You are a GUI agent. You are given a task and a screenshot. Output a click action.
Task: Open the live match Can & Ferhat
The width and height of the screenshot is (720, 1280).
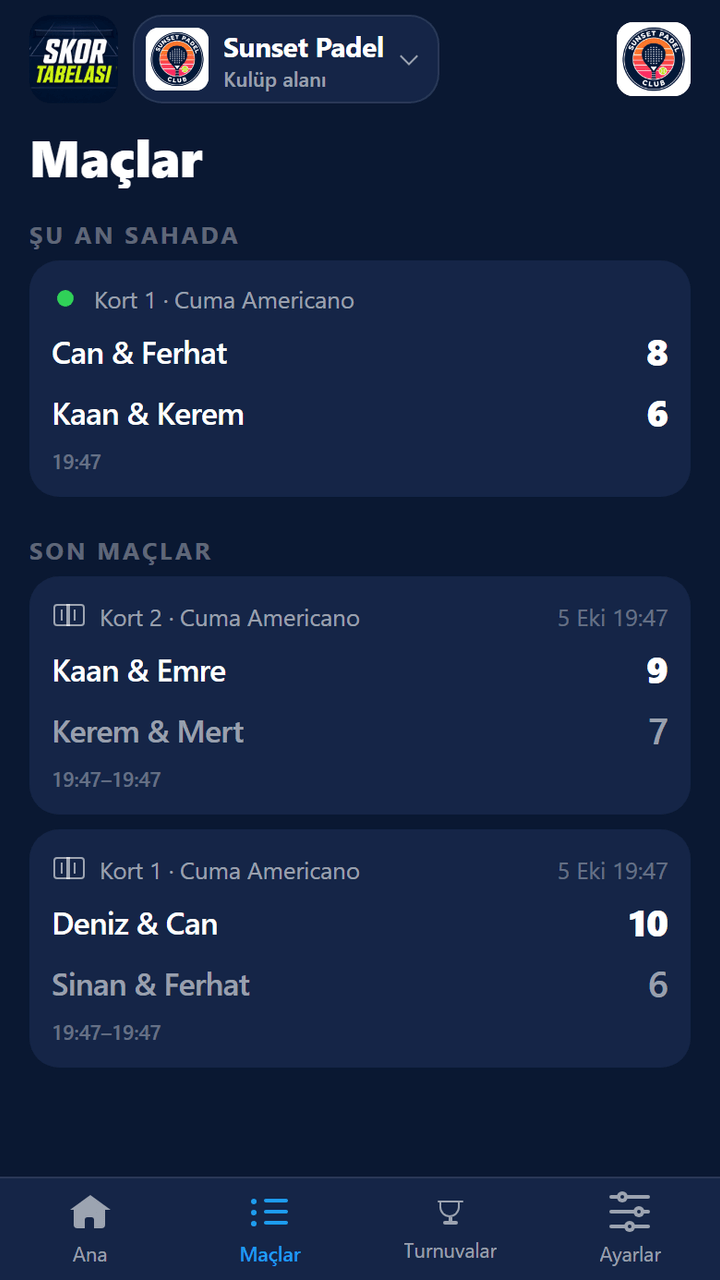click(360, 378)
